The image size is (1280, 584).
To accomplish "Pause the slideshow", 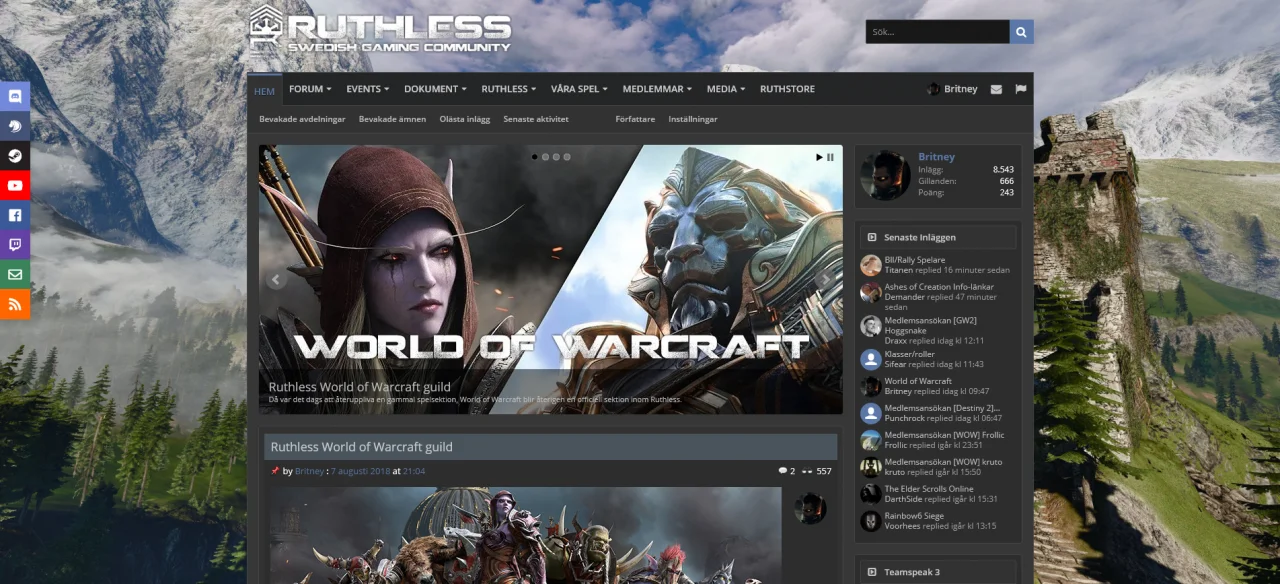I will pyautogui.click(x=831, y=157).
